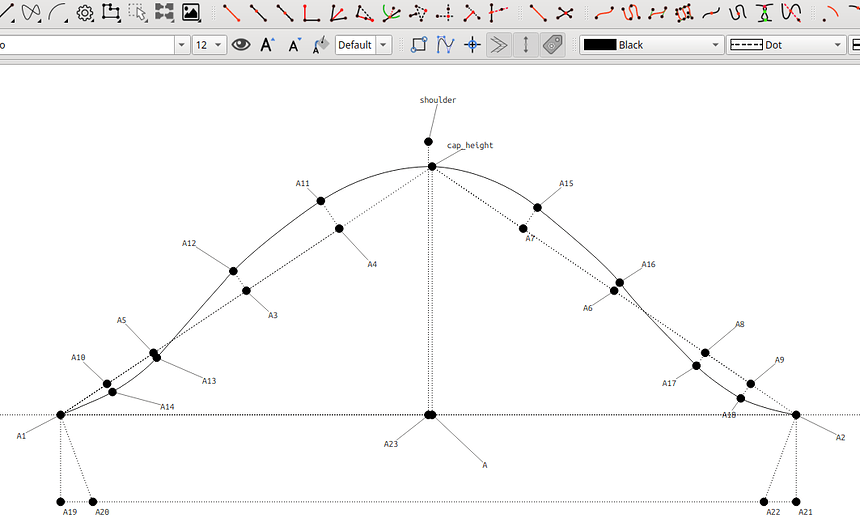Click the 'A11' label on canvas
Viewport: 860px width, 530px height.
(x=303, y=183)
